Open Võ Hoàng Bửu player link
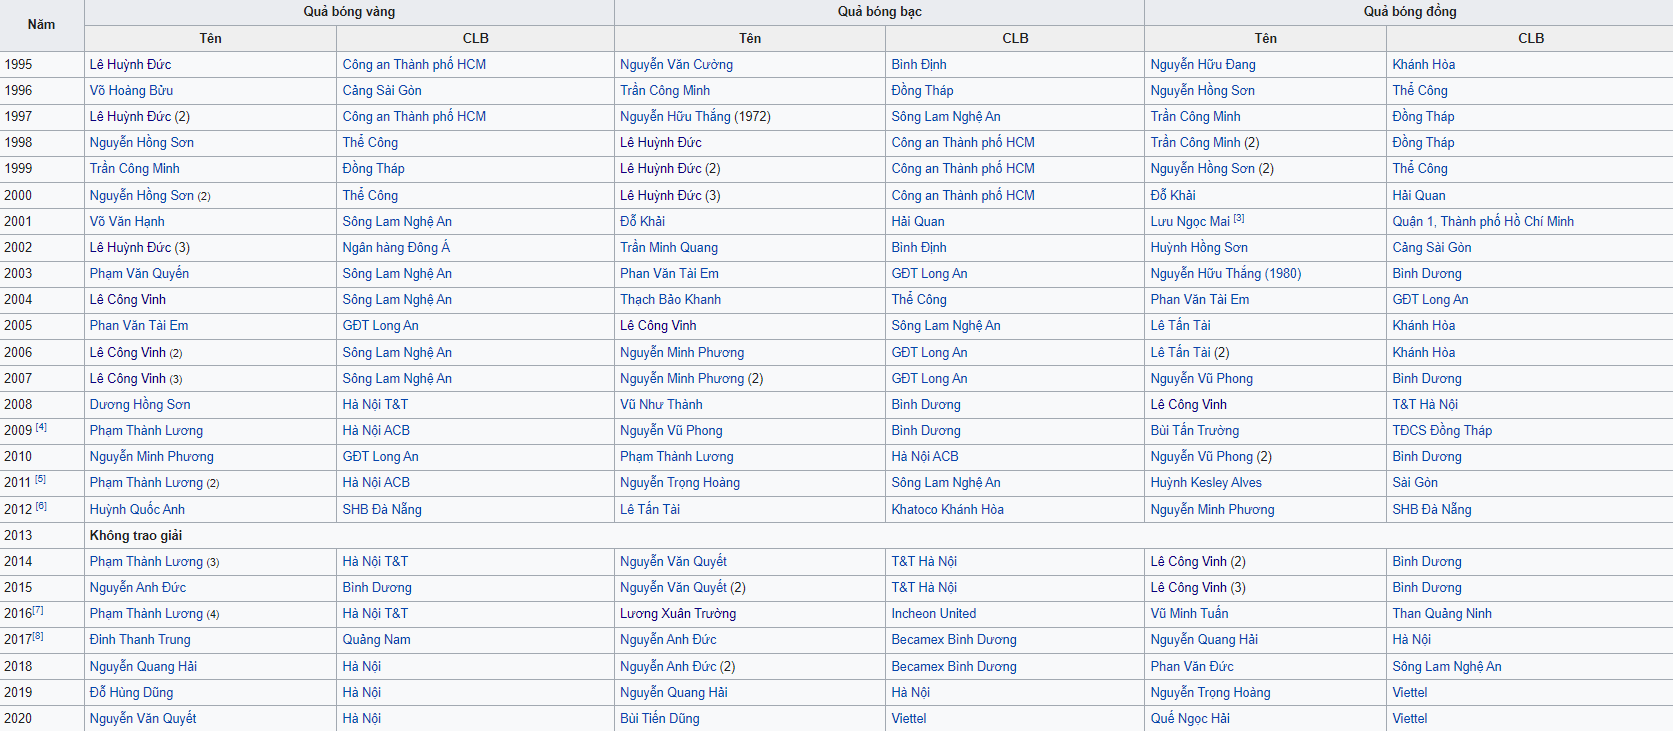 (x=131, y=90)
